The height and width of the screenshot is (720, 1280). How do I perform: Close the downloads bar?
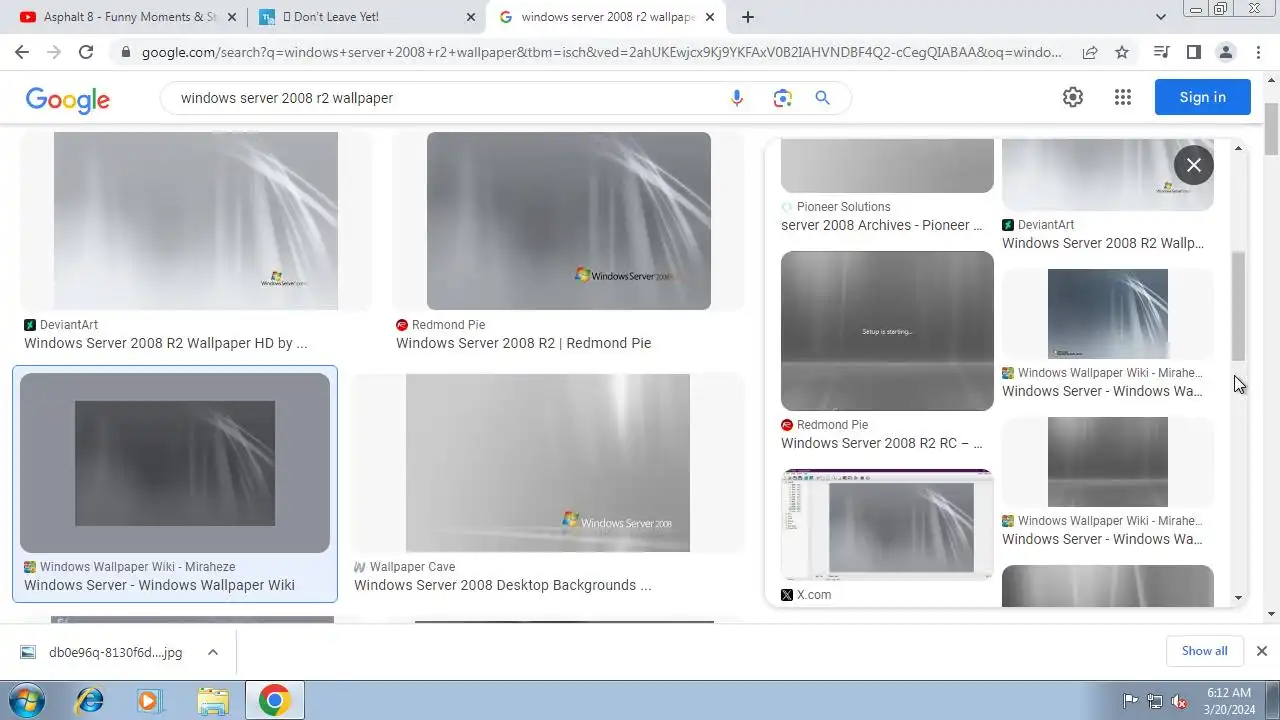1262,651
